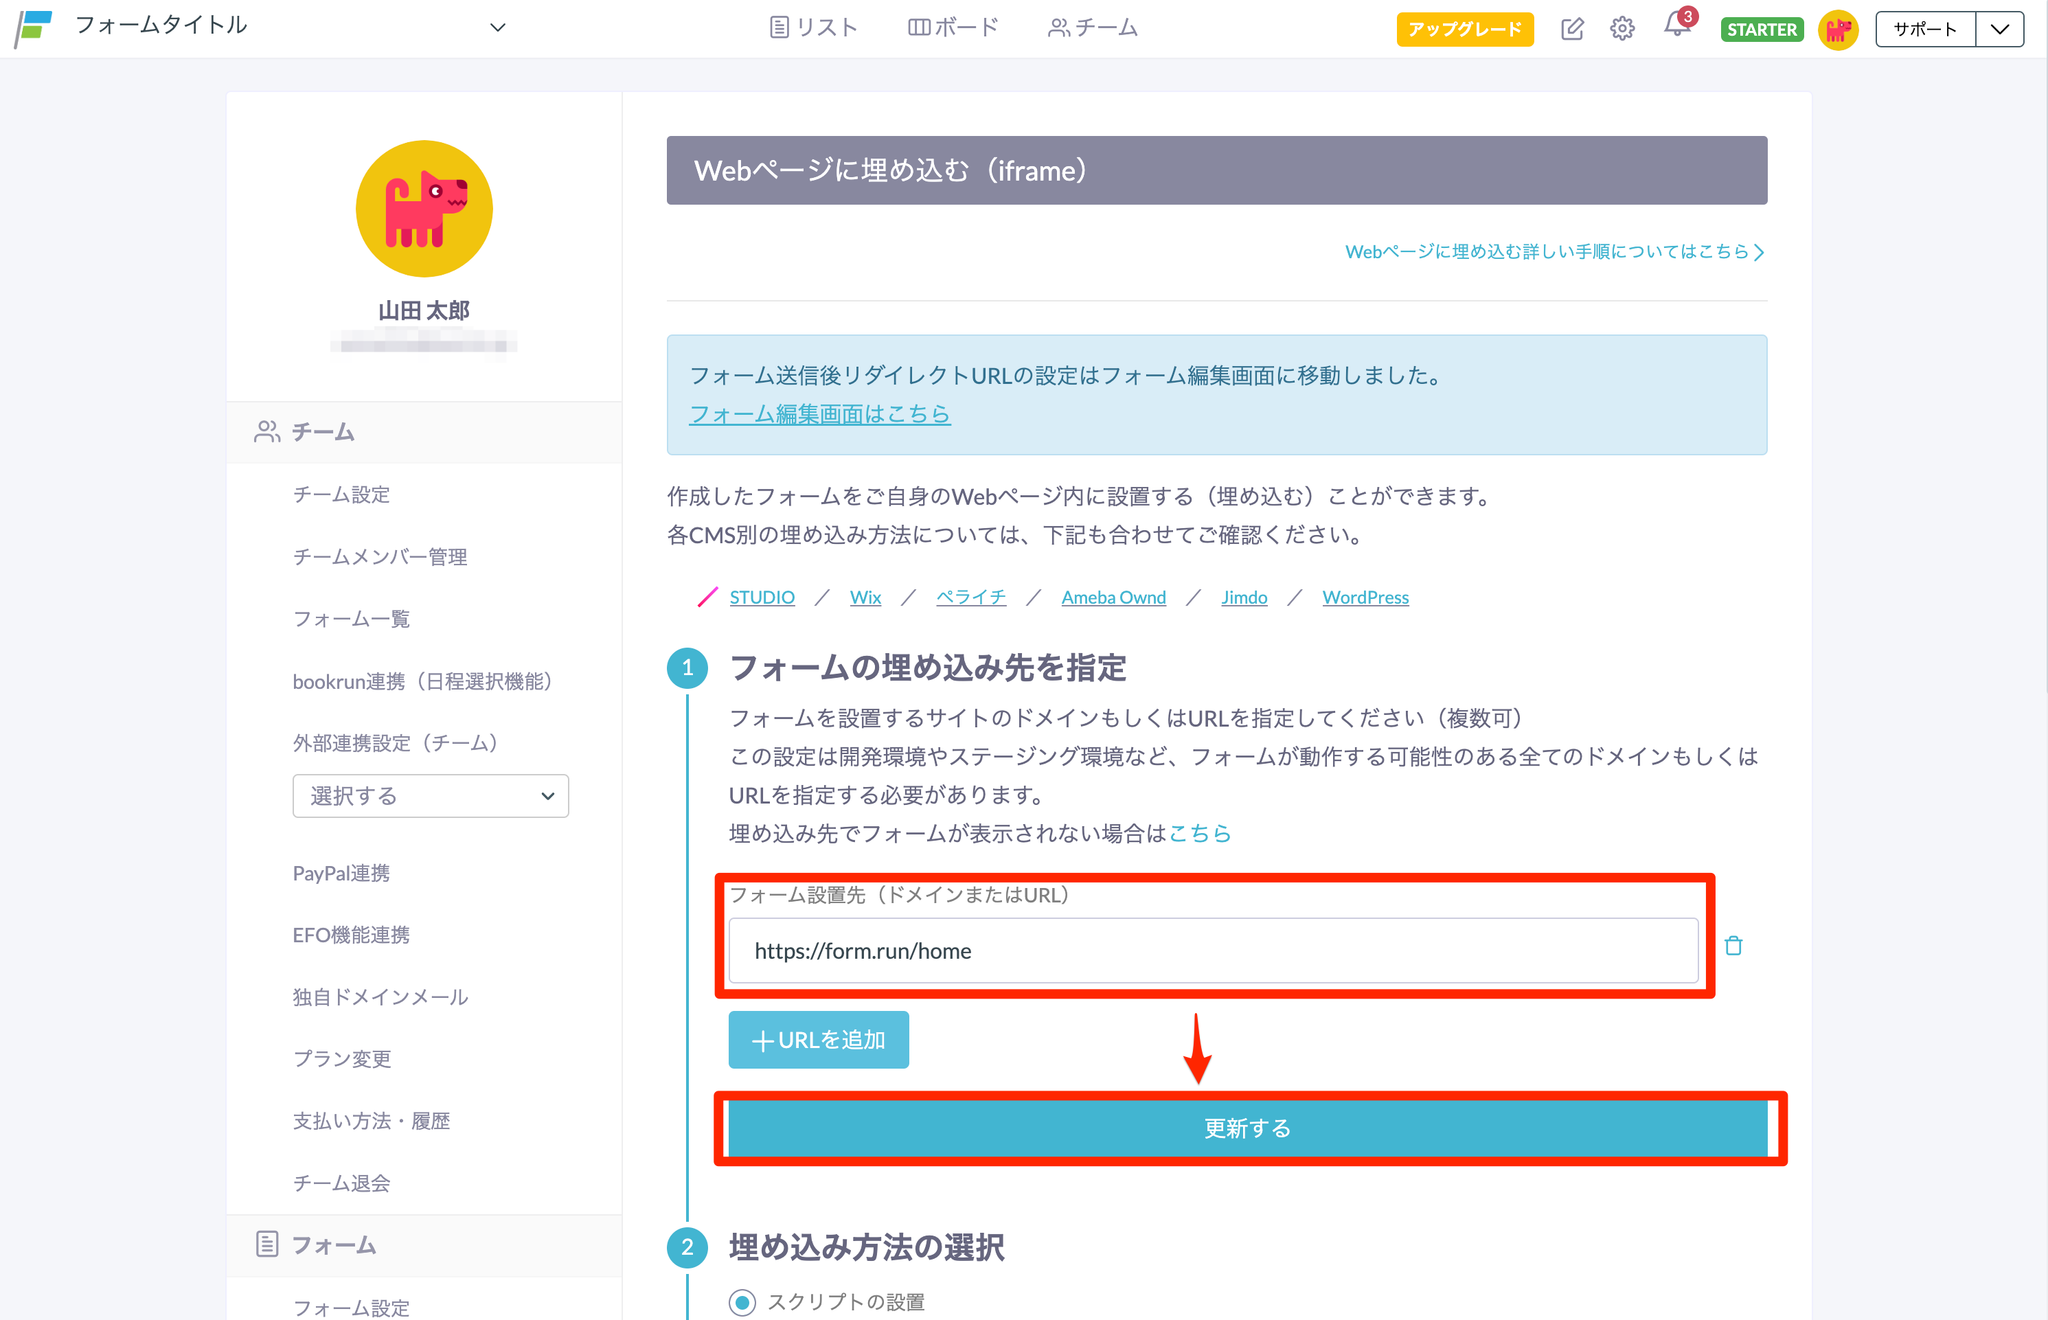Open the WordPress embed guide link
The width and height of the screenshot is (2048, 1320).
tap(1365, 597)
